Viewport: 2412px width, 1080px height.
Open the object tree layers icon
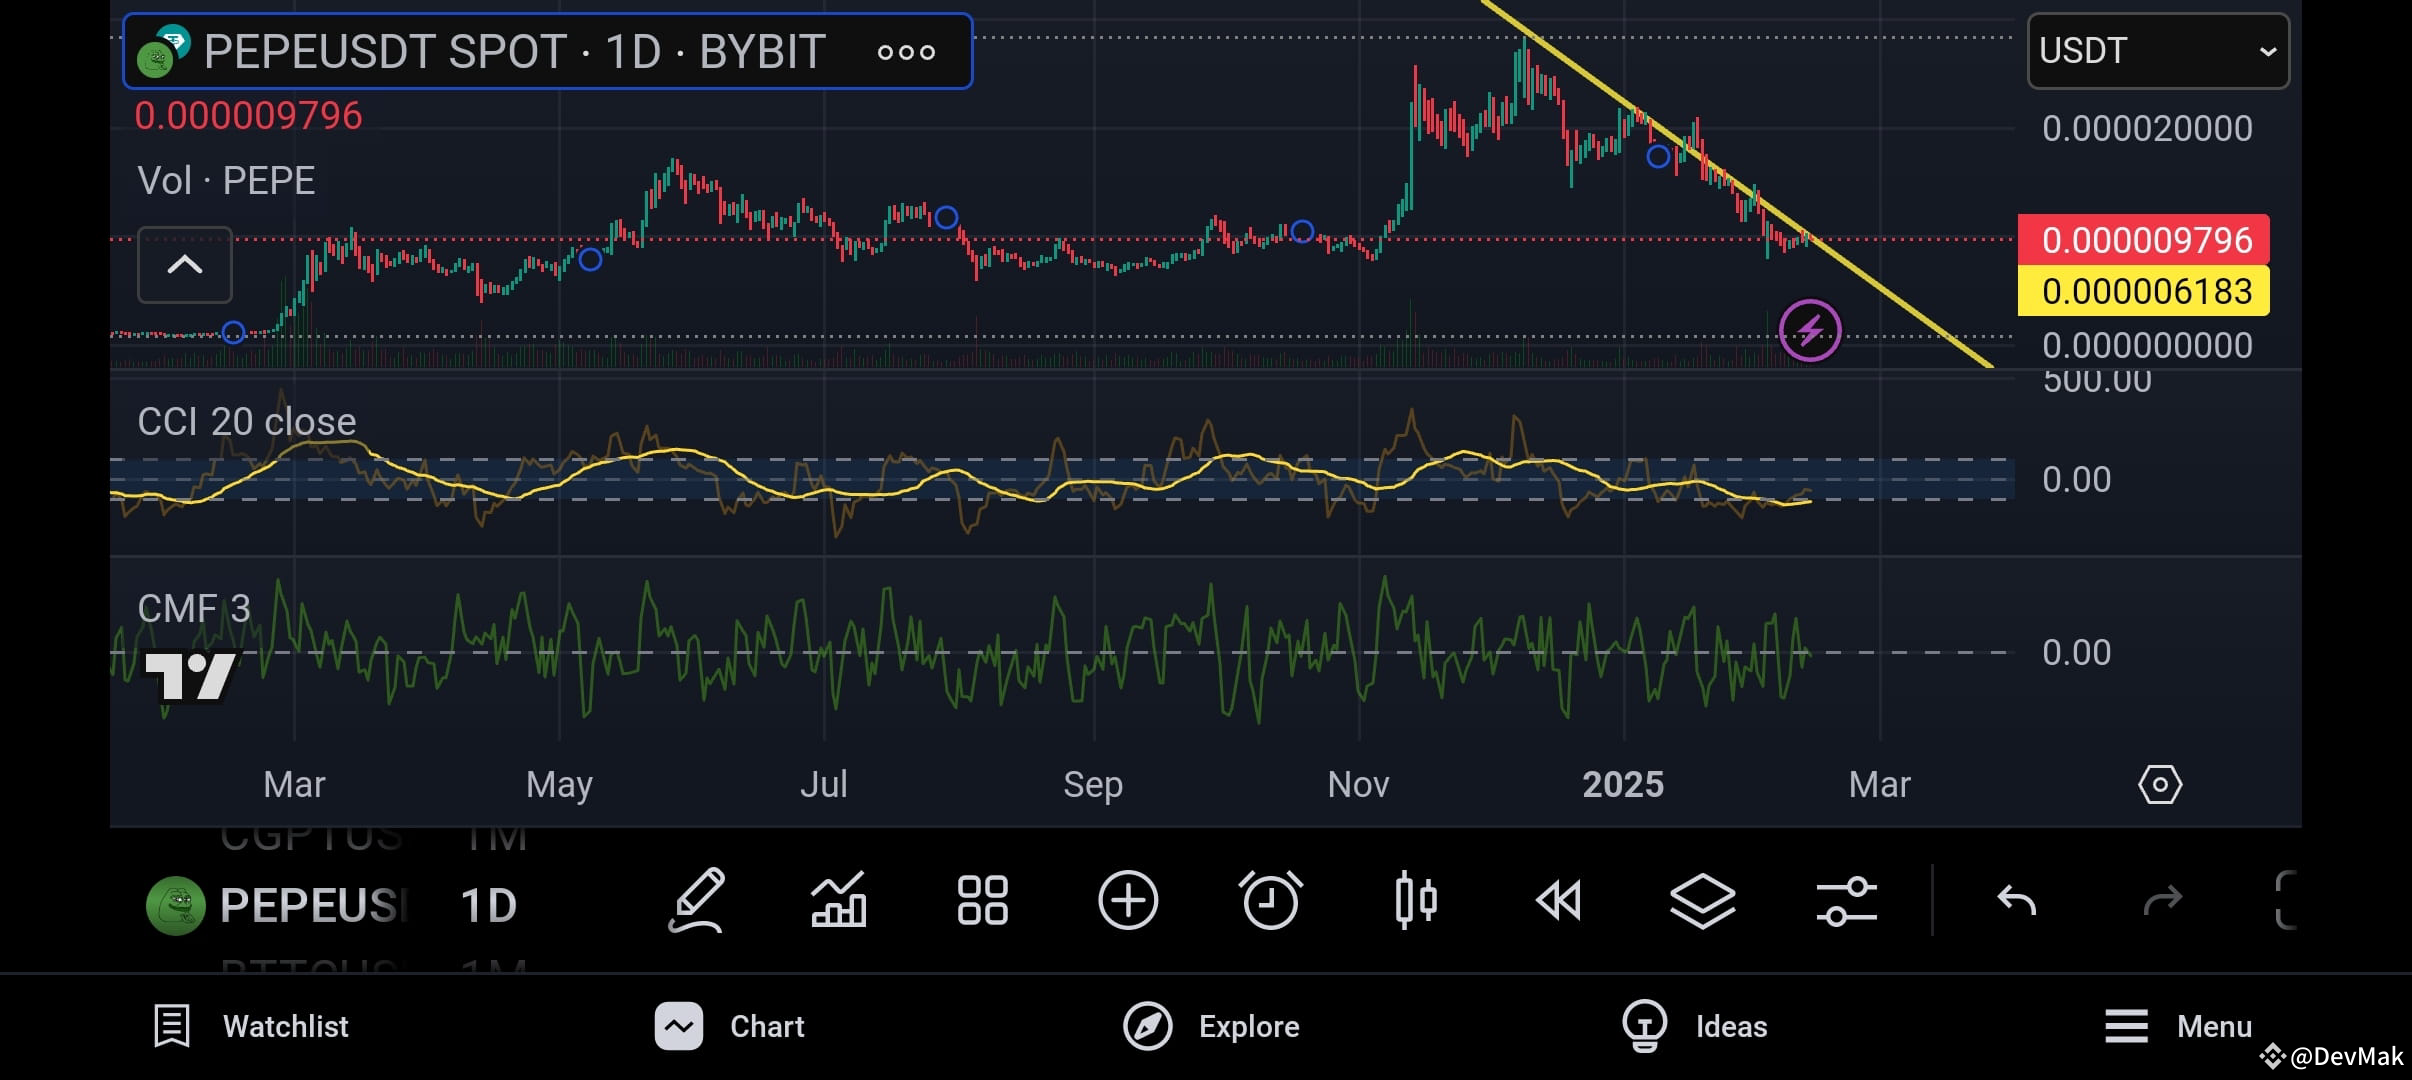tap(1701, 900)
